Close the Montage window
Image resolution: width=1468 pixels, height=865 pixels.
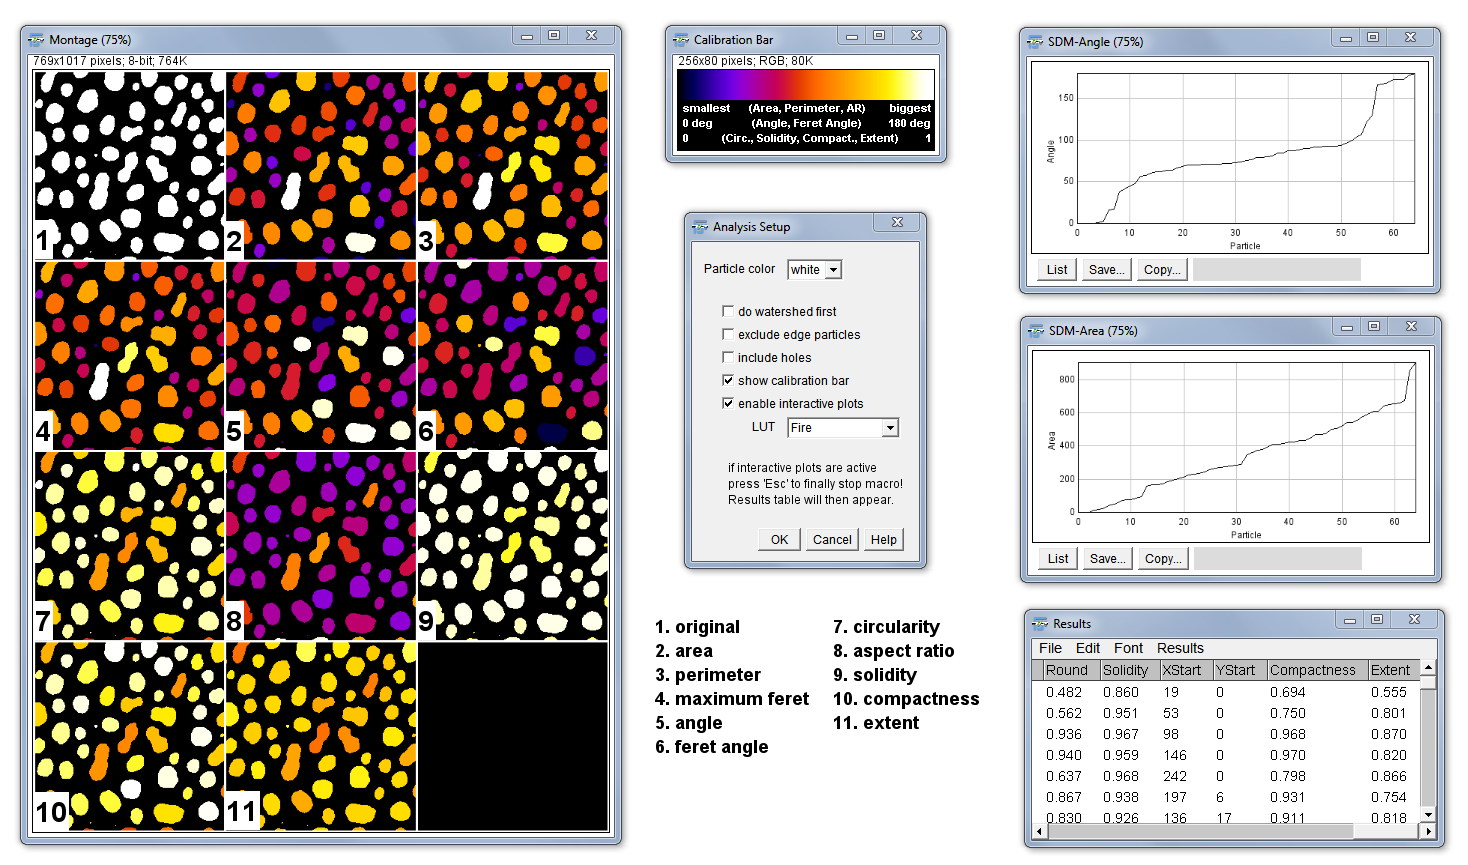591,36
